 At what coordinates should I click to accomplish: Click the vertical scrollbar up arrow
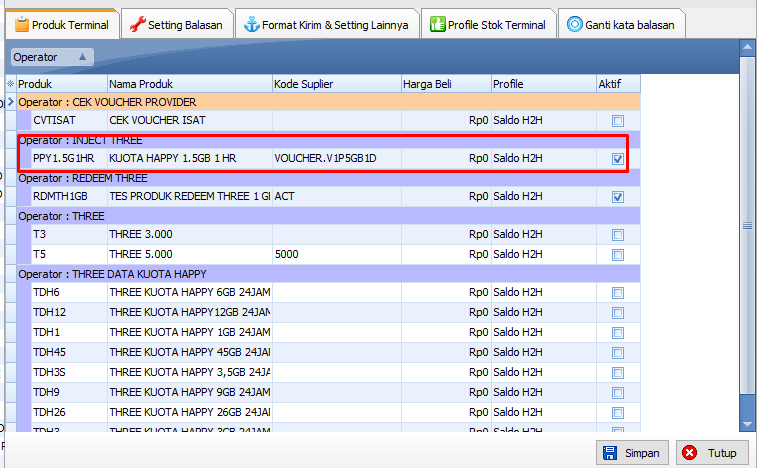click(747, 47)
